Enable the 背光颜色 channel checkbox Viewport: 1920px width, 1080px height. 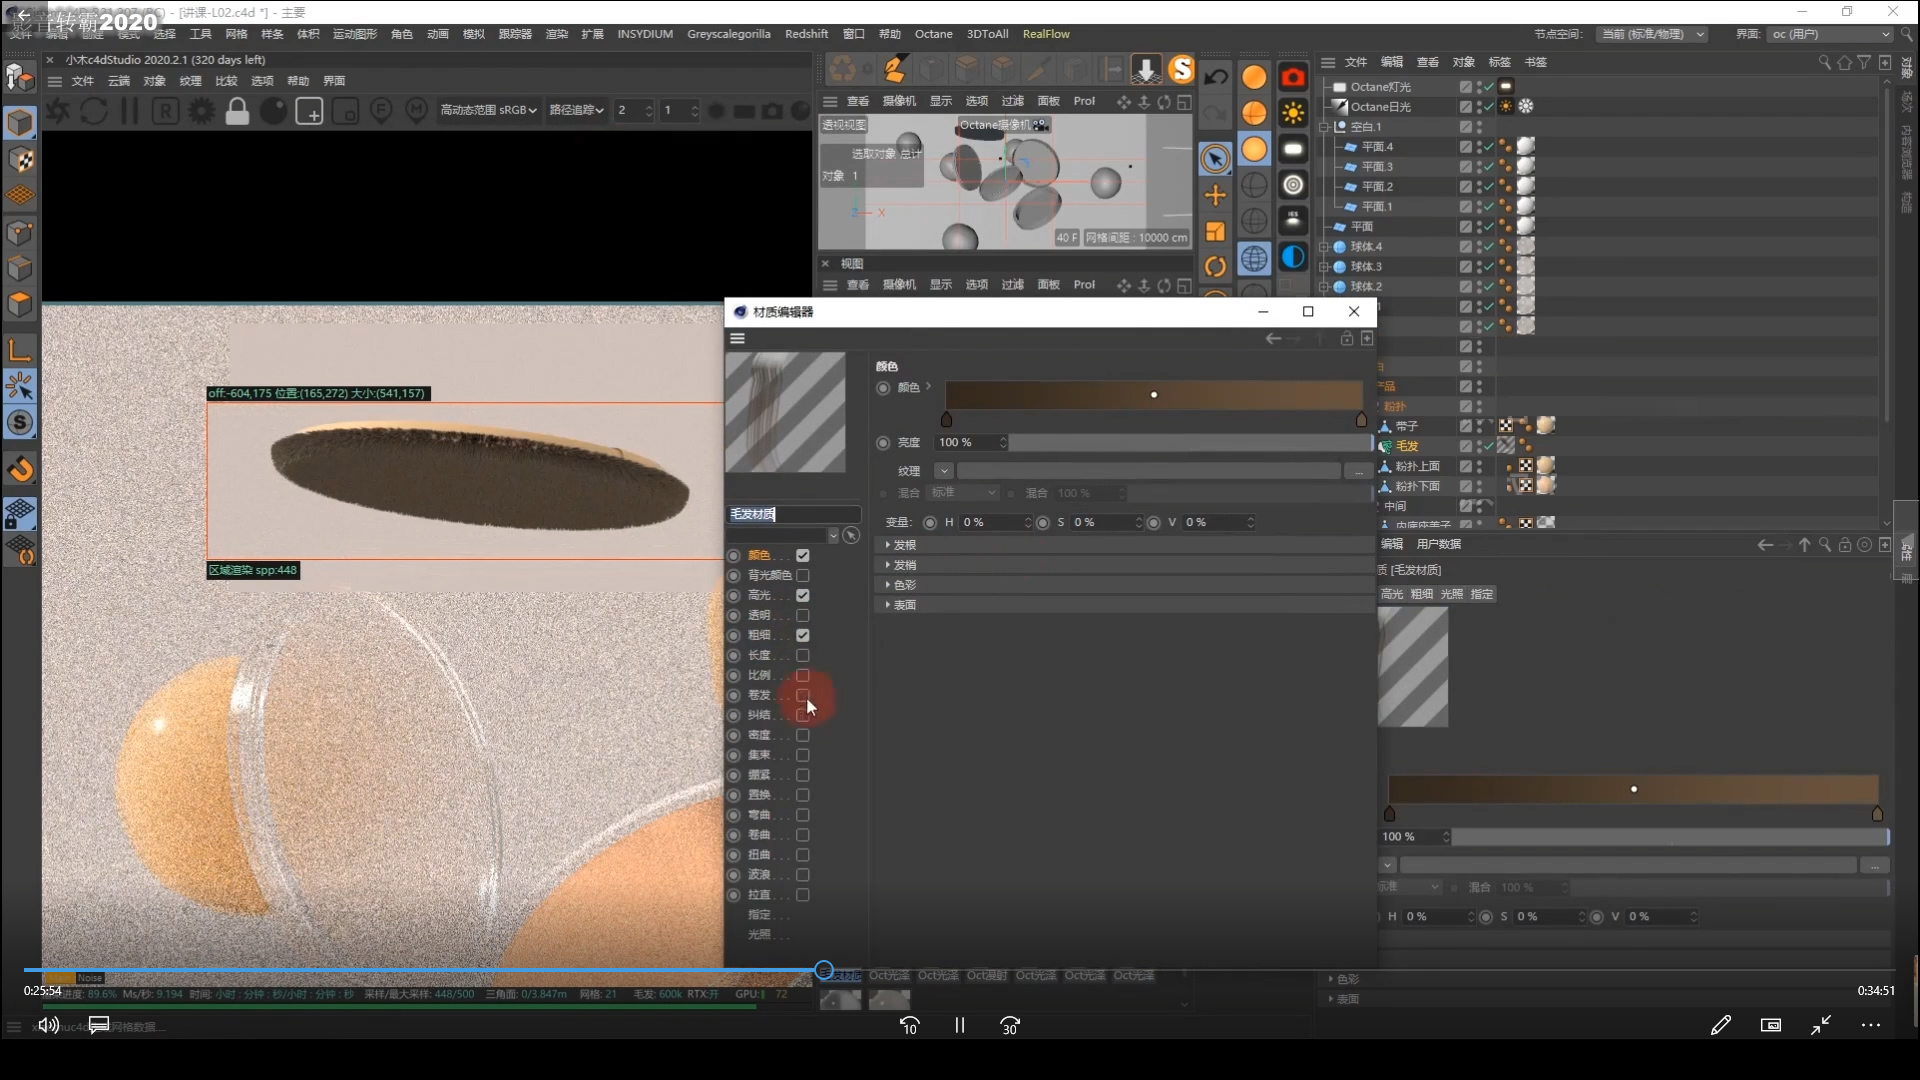(x=802, y=575)
